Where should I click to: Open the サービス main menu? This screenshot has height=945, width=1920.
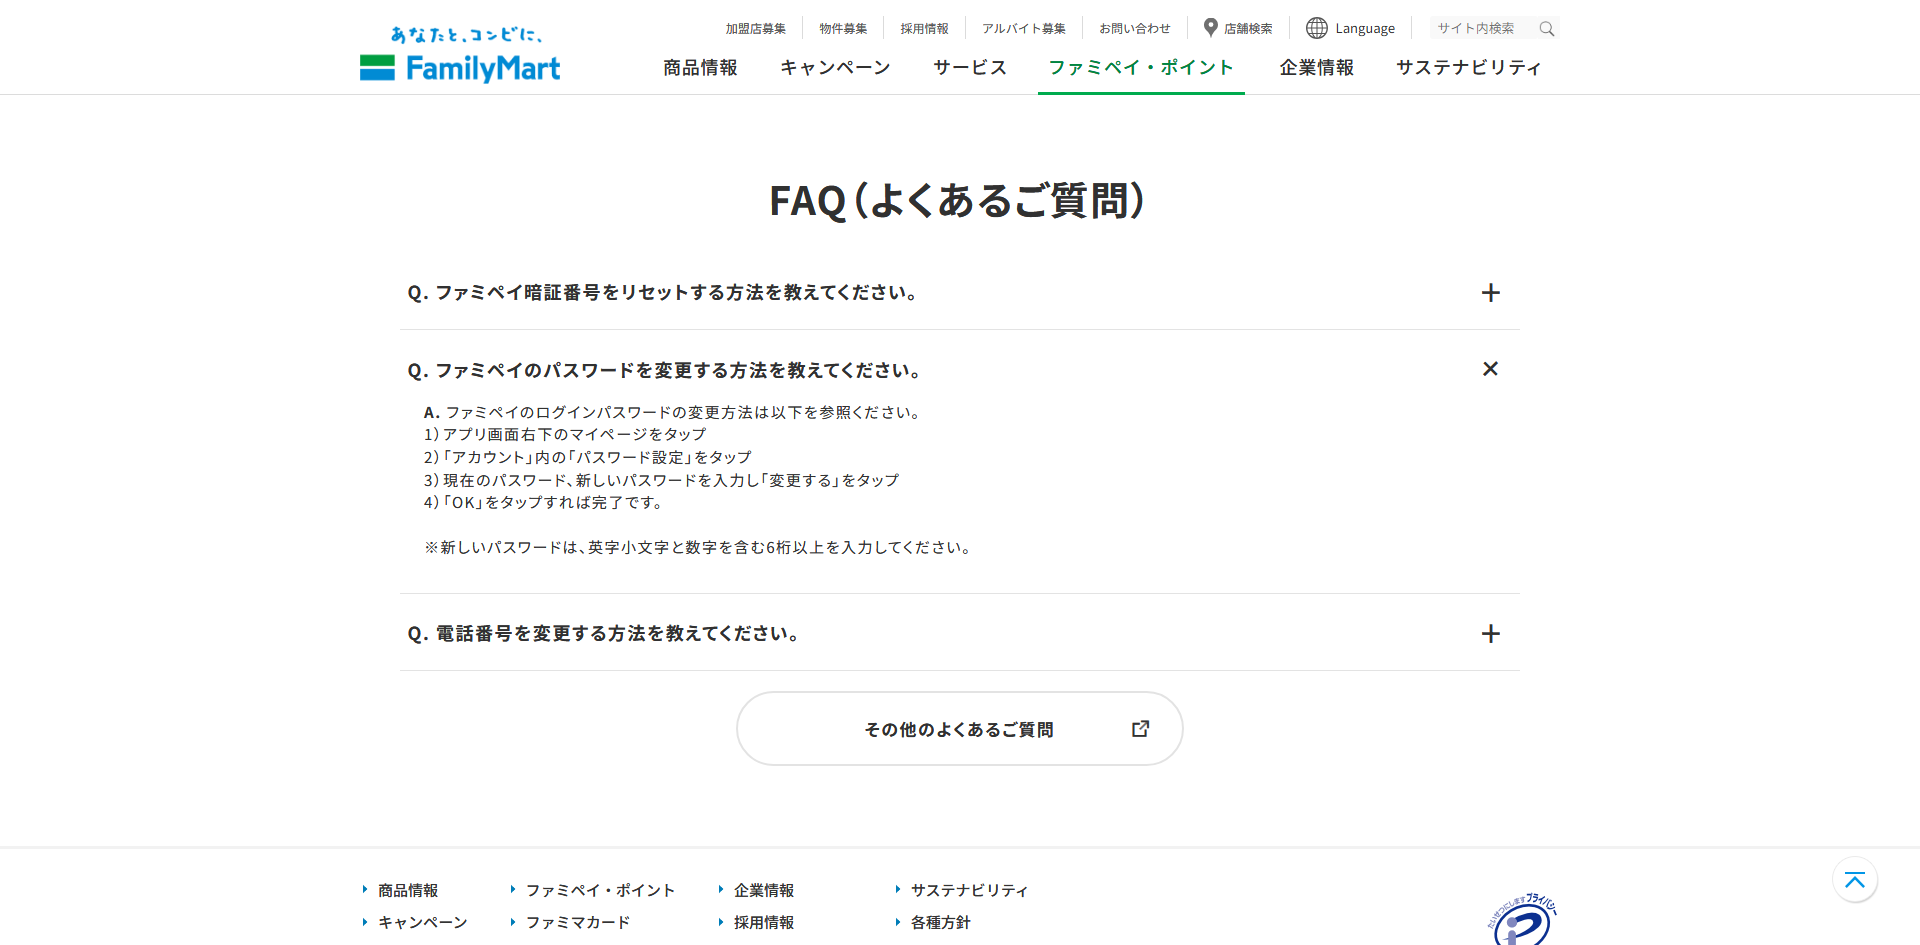(x=970, y=67)
